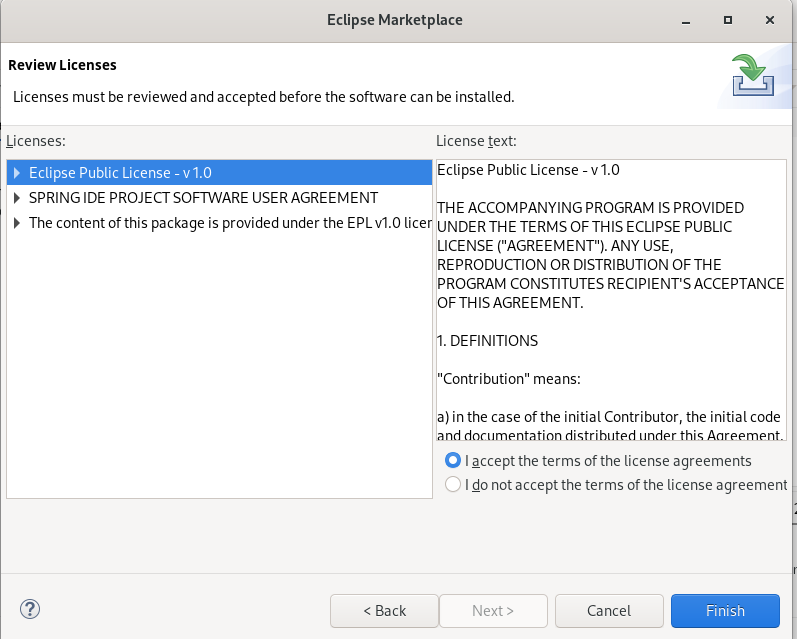The width and height of the screenshot is (797, 639).
Task: Go back with the Back button
Action: click(384, 611)
